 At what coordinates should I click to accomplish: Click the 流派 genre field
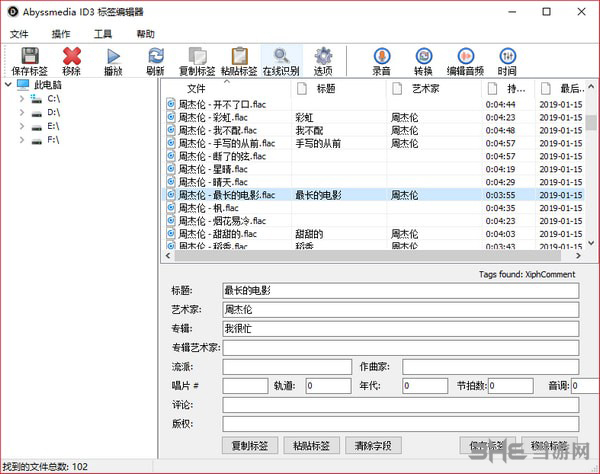coord(287,367)
